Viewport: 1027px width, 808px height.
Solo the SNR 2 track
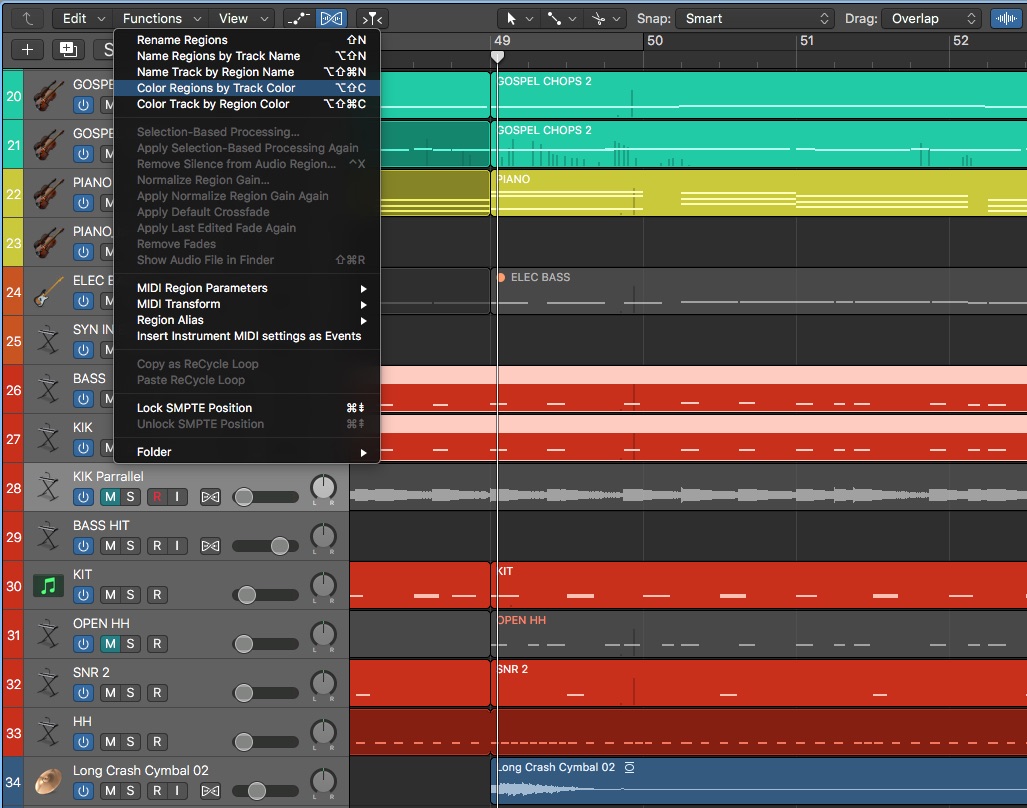(x=130, y=693)
